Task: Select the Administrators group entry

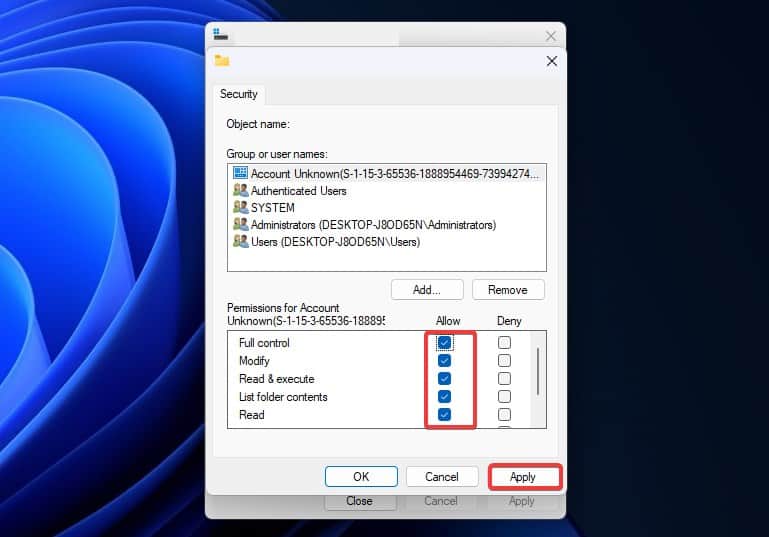Action: 373,225
